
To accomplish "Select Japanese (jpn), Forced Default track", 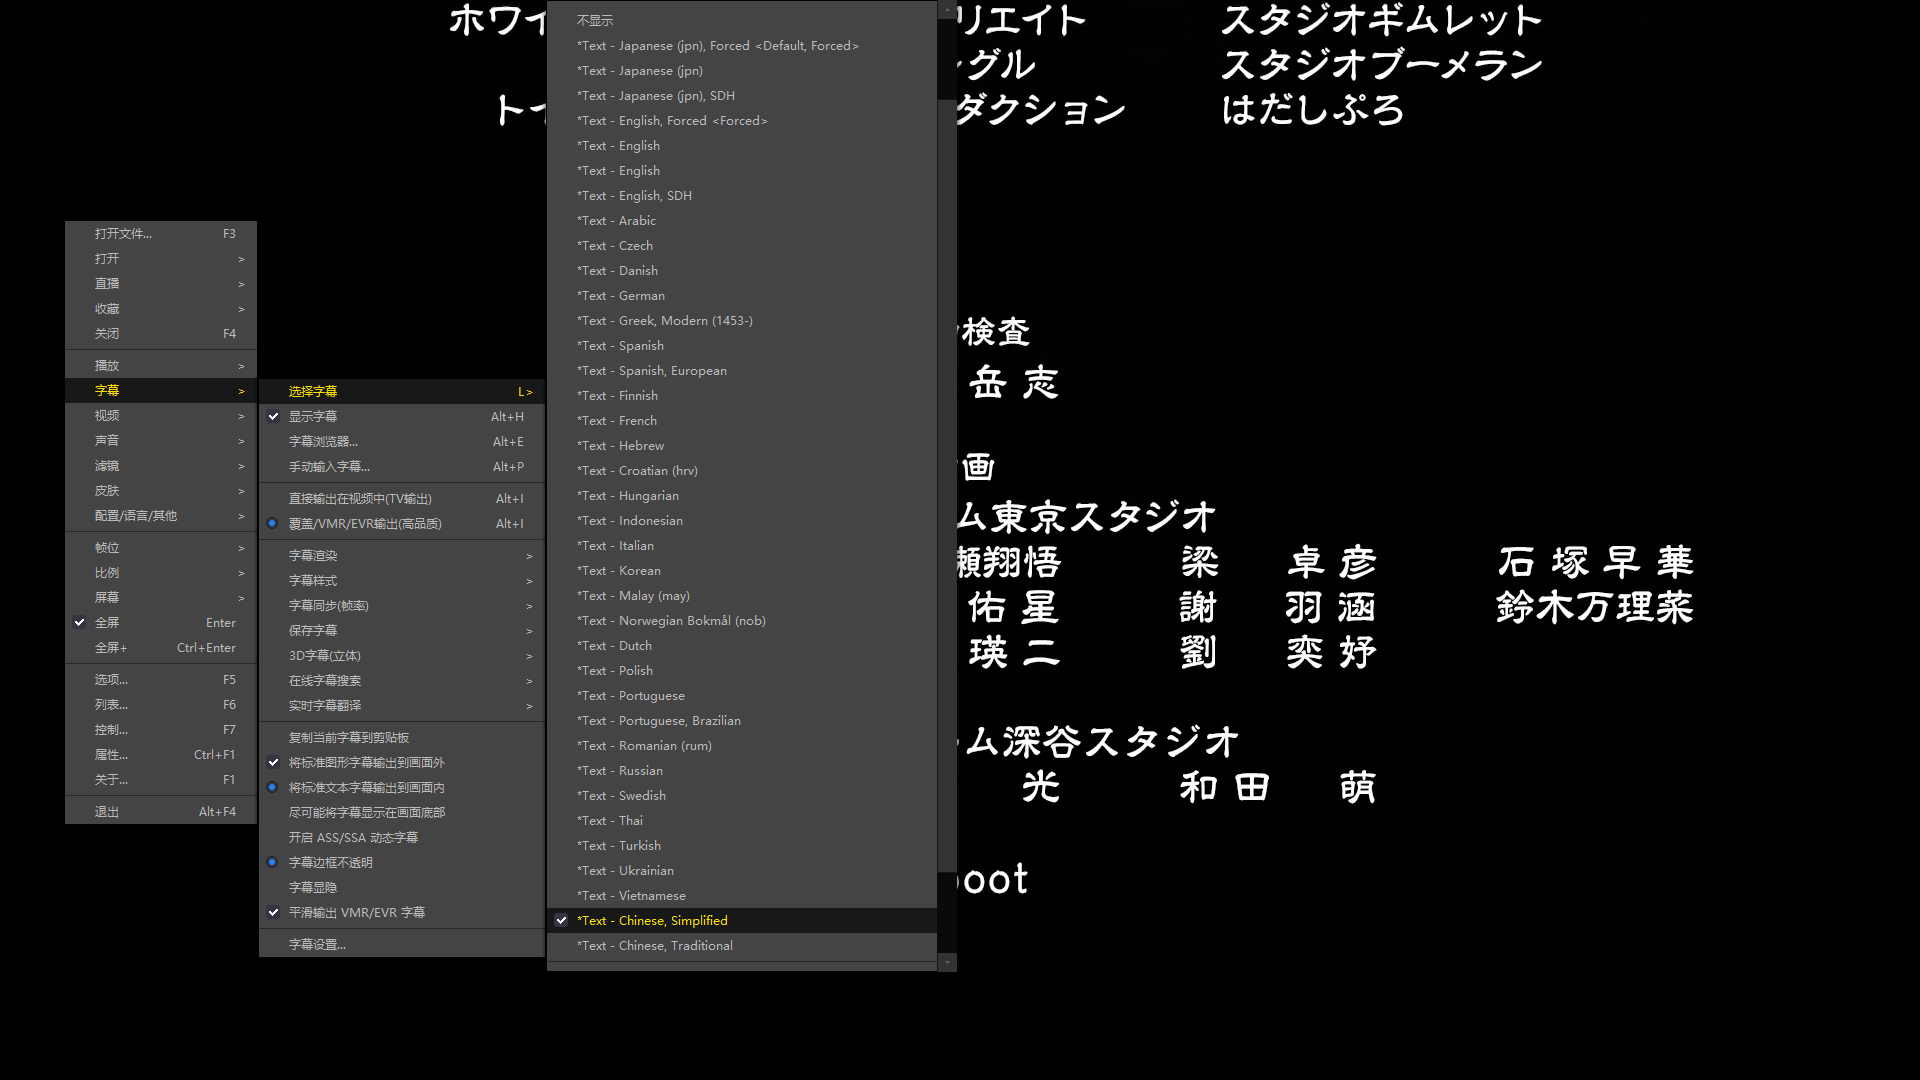I will coord(742,45).
